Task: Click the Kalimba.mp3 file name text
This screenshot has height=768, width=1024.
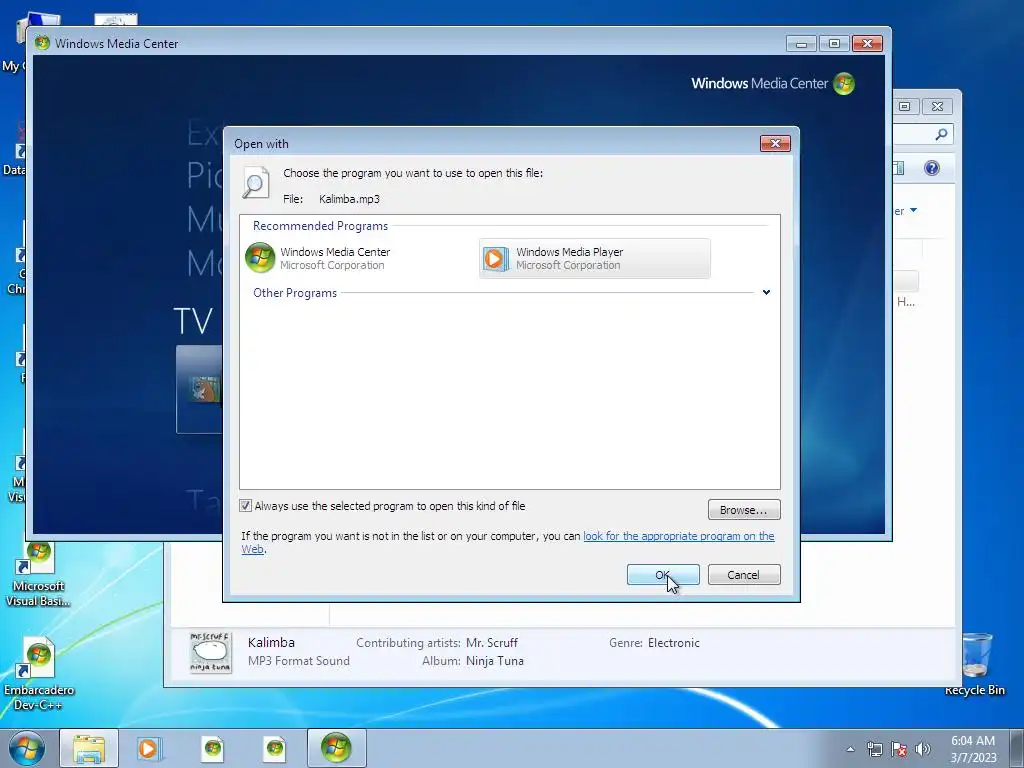Action: (x=349, y=199)
